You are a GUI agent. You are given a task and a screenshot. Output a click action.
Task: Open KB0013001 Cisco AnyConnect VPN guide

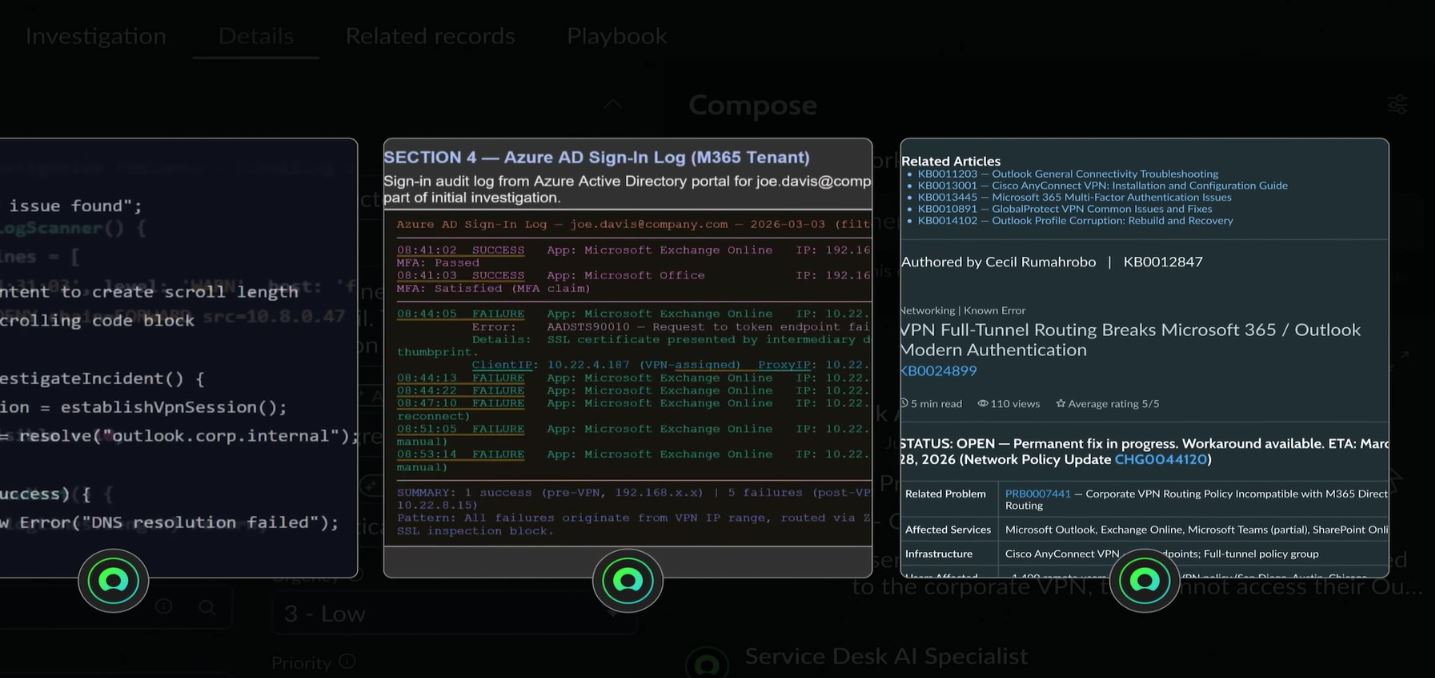(x=1102, y=186)
